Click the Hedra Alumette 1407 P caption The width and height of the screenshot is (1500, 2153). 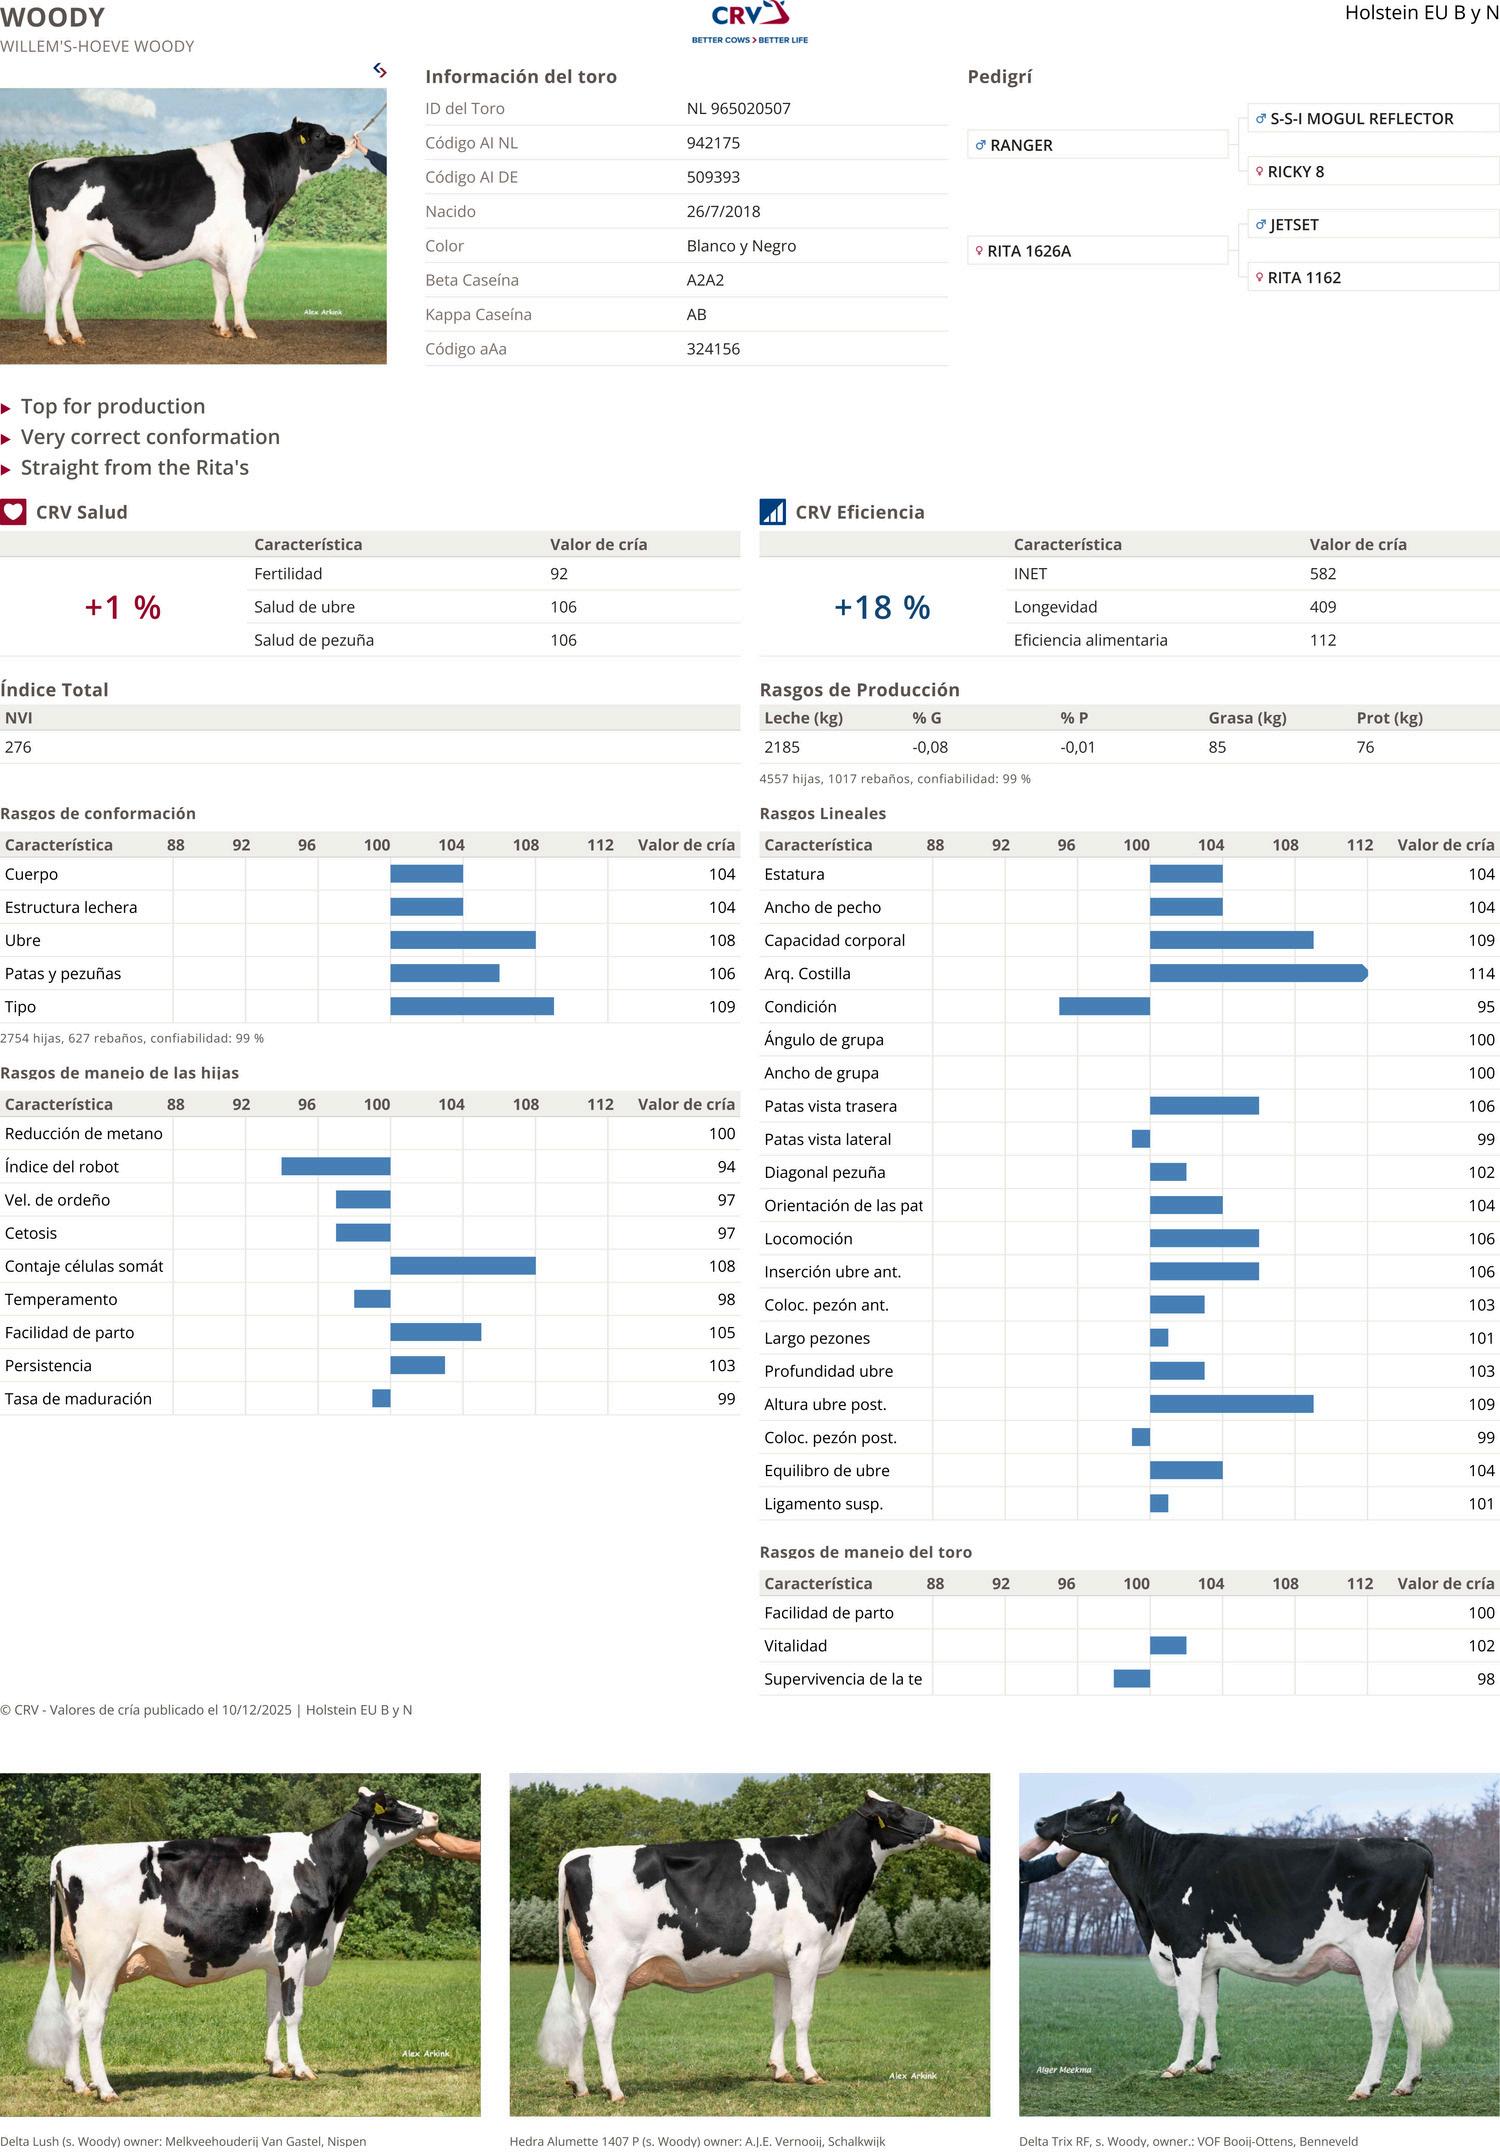[x=698, y=2141]
